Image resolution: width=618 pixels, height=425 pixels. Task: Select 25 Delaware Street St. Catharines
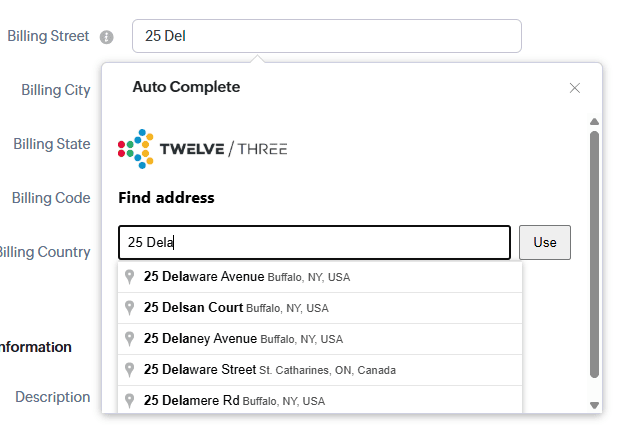point(270,370)
